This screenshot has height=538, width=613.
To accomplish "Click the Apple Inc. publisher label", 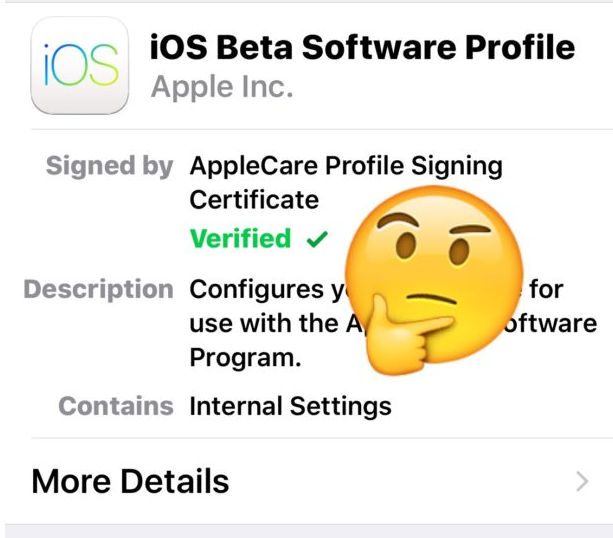I will (x=222, y=87).
